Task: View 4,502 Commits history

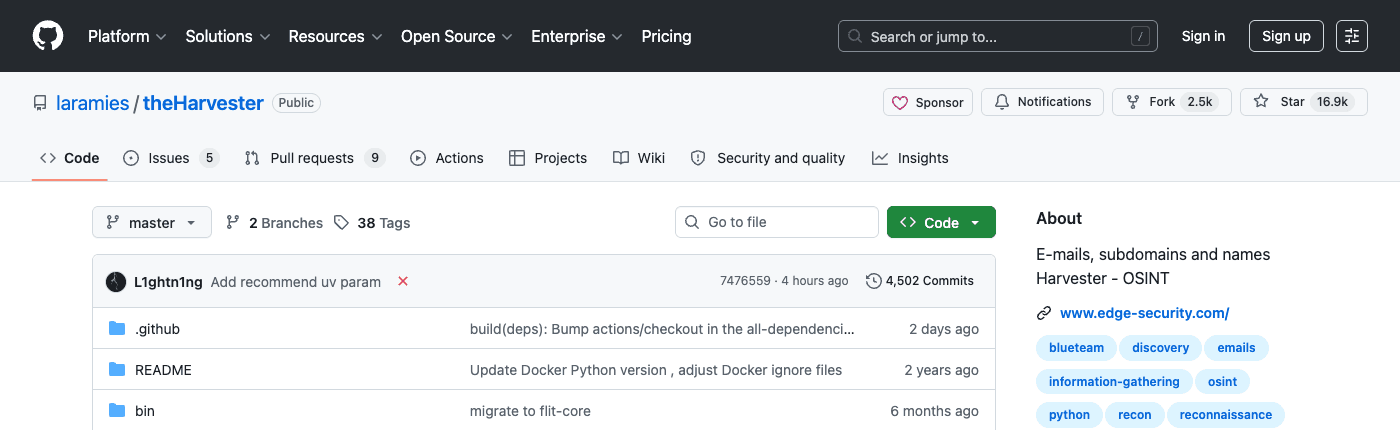Action: point(920,281)
